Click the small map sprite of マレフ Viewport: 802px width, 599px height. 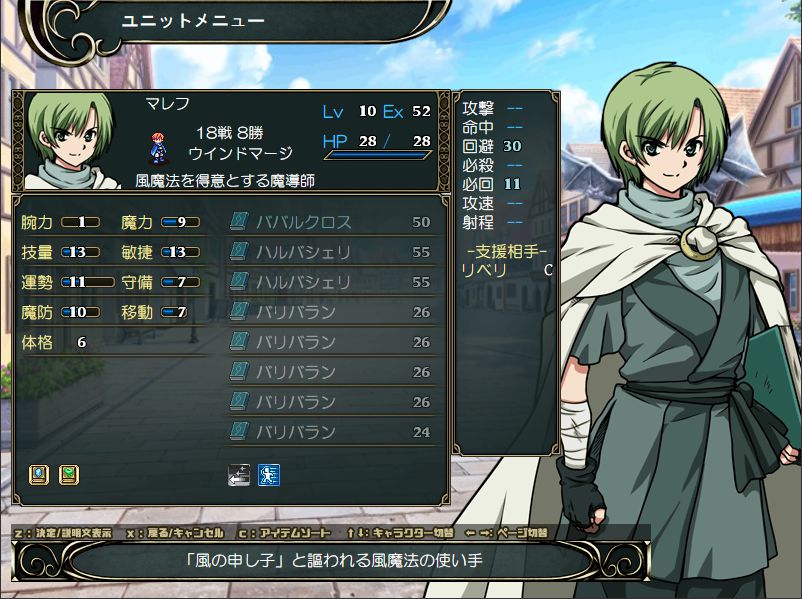pos(158,148)
